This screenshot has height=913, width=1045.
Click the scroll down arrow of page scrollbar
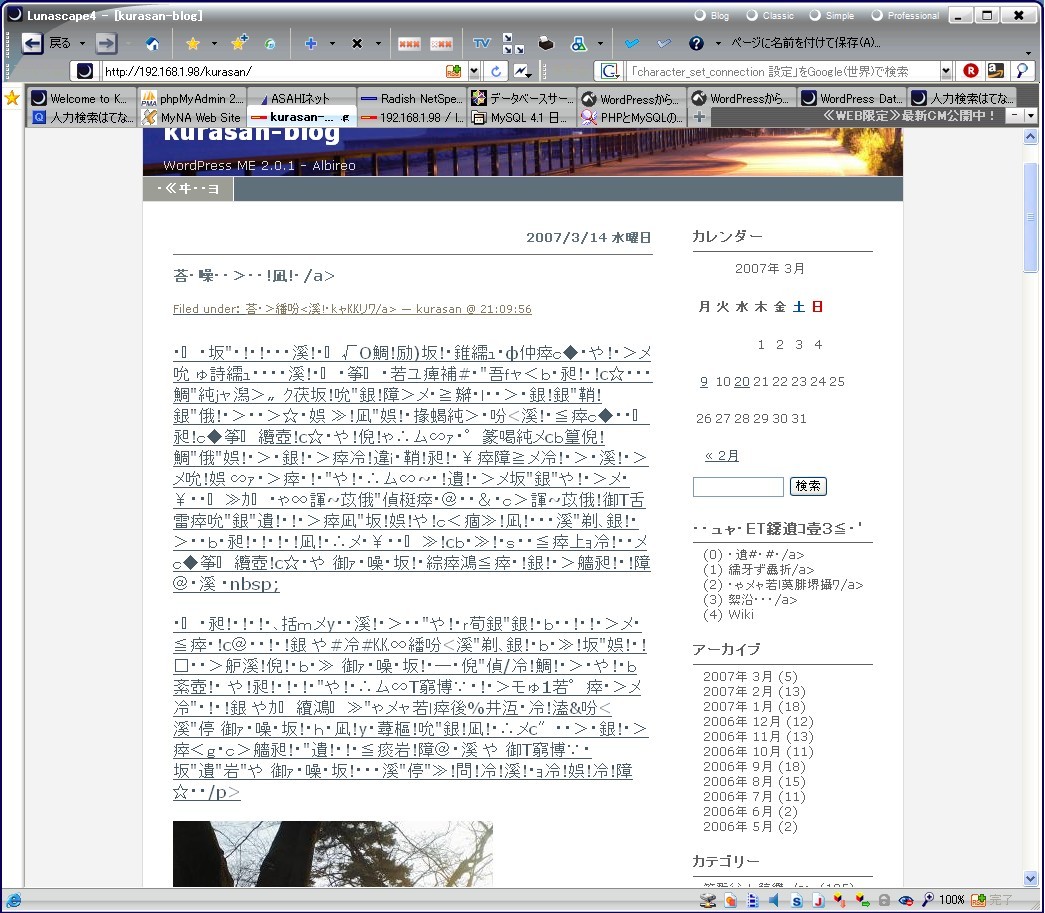[x=1030, y=879]
